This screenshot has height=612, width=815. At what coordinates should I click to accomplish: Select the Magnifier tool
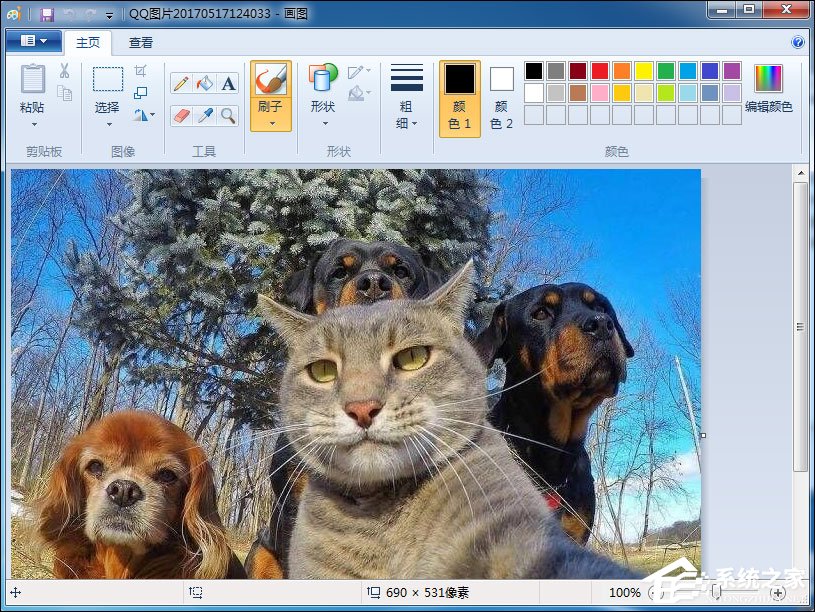coord(228,115)
